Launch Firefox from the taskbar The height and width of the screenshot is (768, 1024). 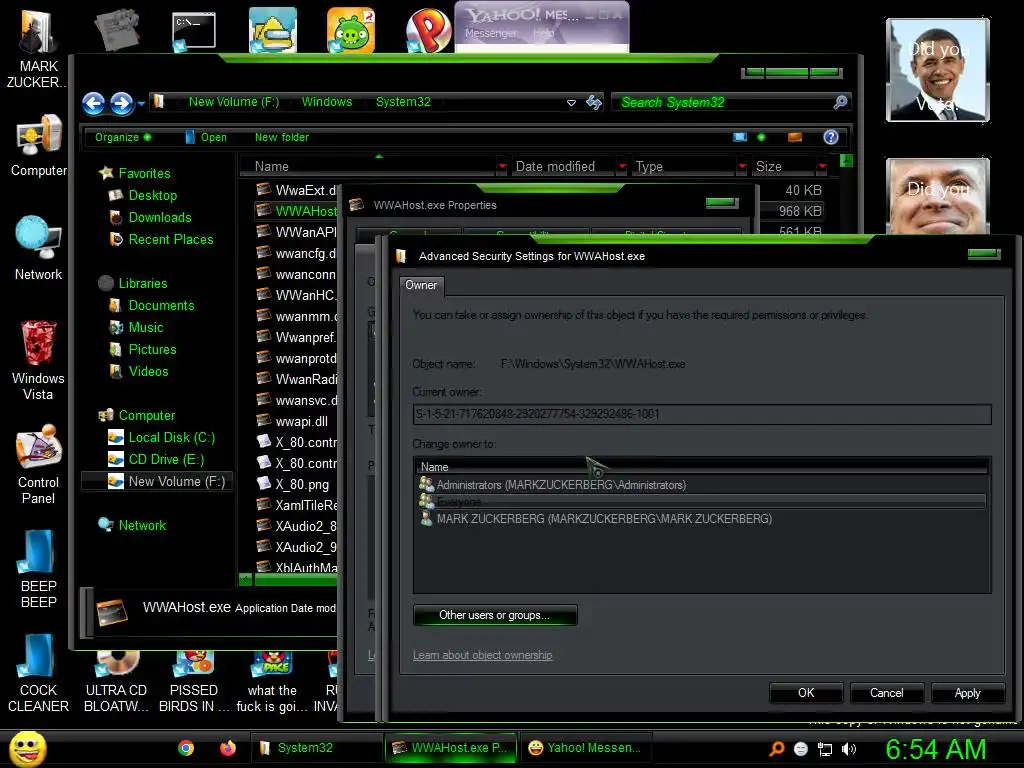click(x=228, y=748)
